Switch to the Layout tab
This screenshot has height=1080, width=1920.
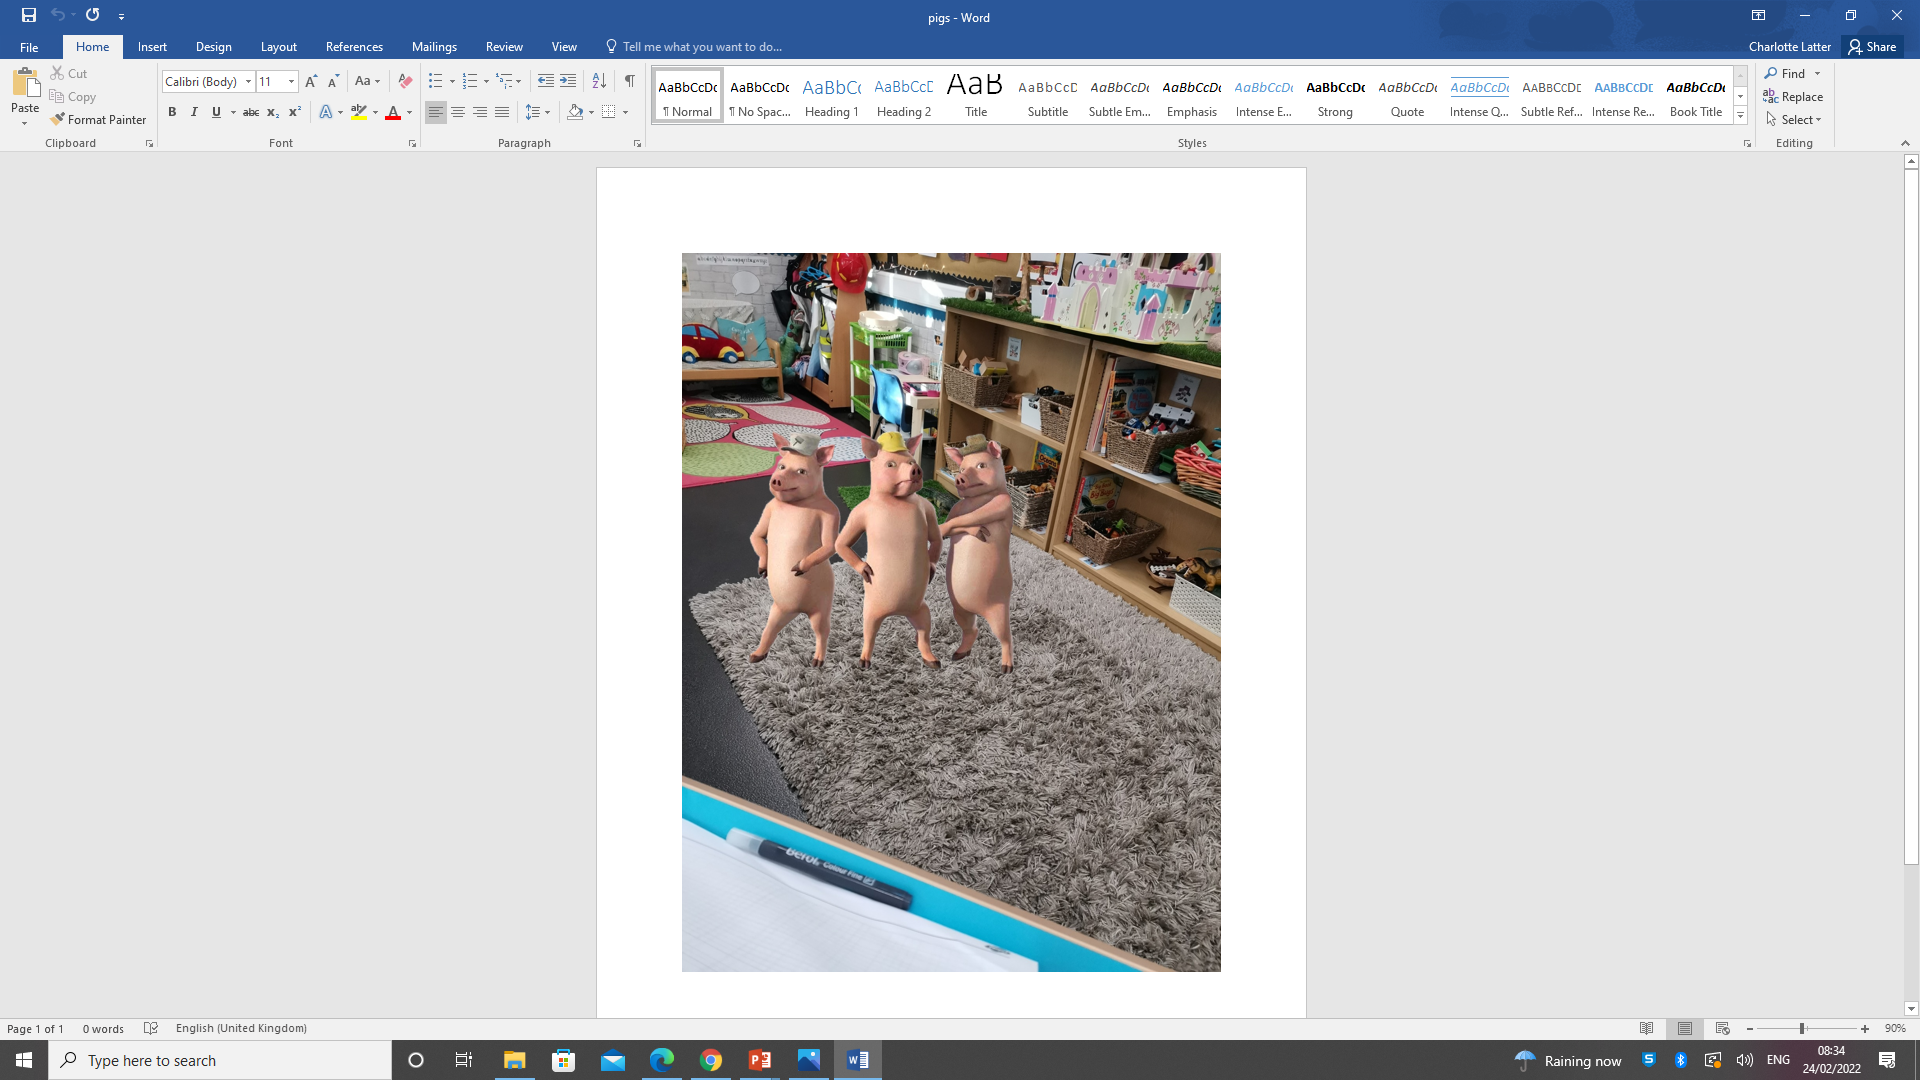pos(278,47)
